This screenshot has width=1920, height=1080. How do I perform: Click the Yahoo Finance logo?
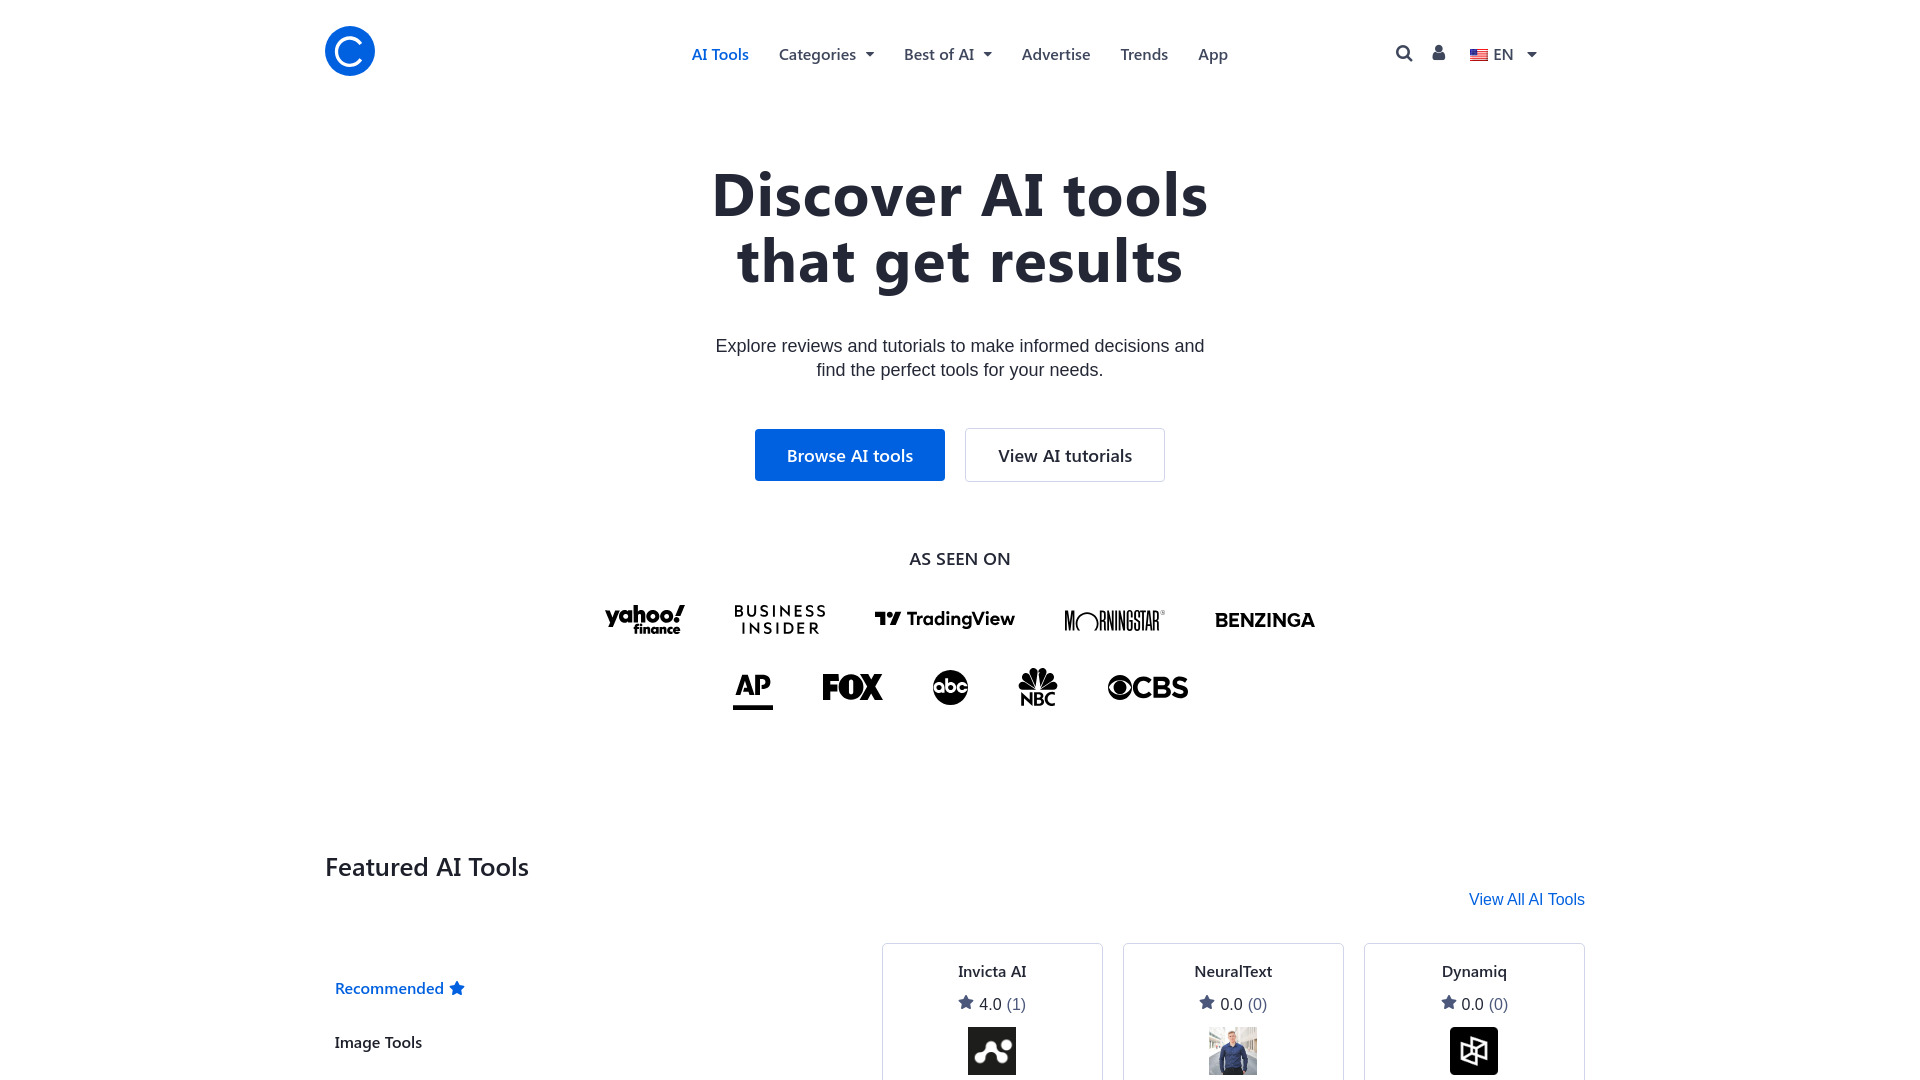[645, 618]
